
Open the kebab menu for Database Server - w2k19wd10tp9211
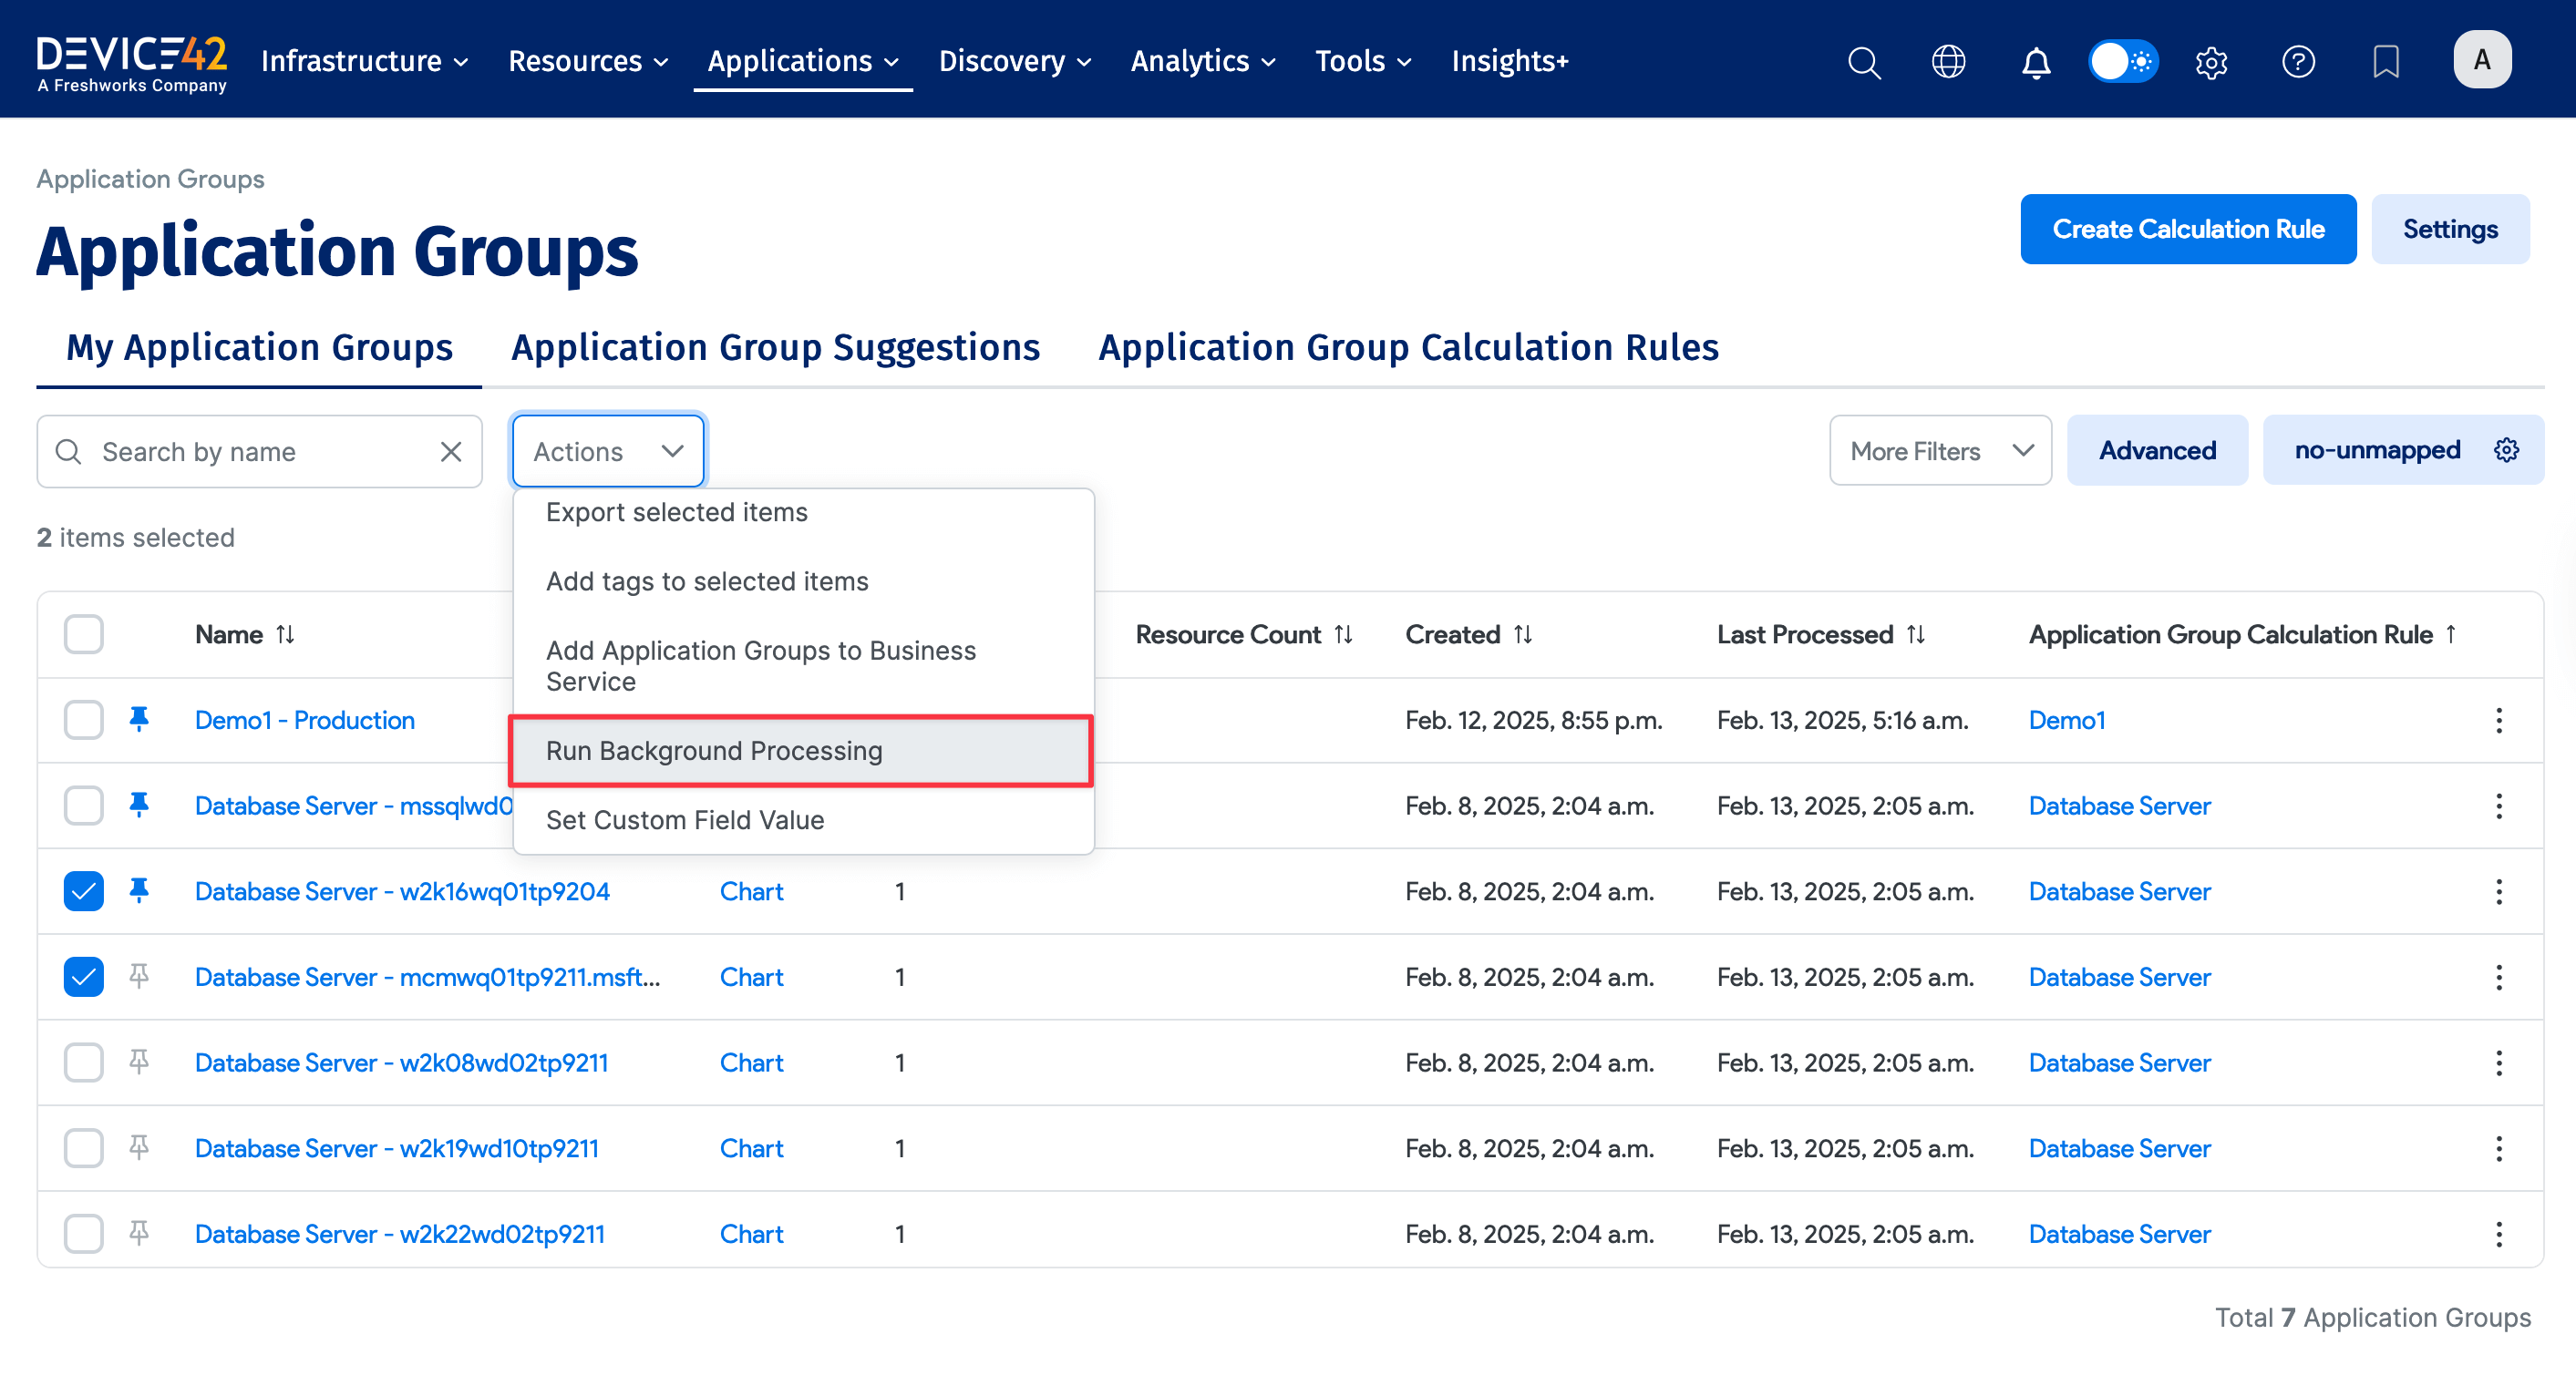click(2500, 1148)
